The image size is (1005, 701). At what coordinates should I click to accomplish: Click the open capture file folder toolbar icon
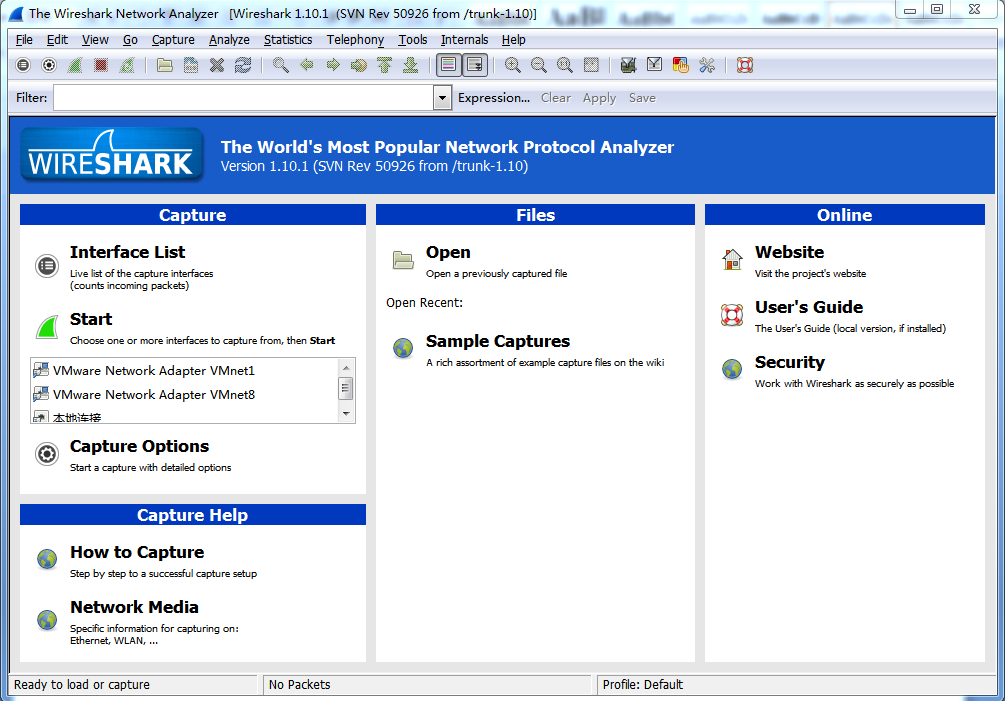point(165,65)
